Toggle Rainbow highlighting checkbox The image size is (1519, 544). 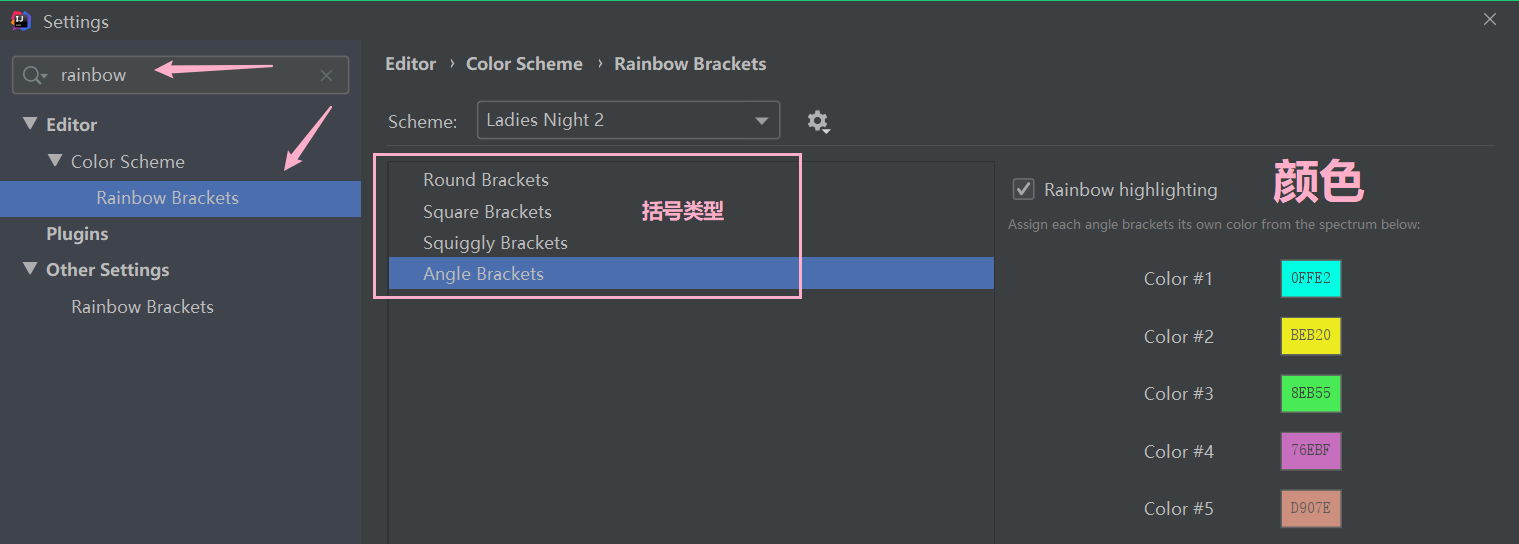(x=1023, y=189)
